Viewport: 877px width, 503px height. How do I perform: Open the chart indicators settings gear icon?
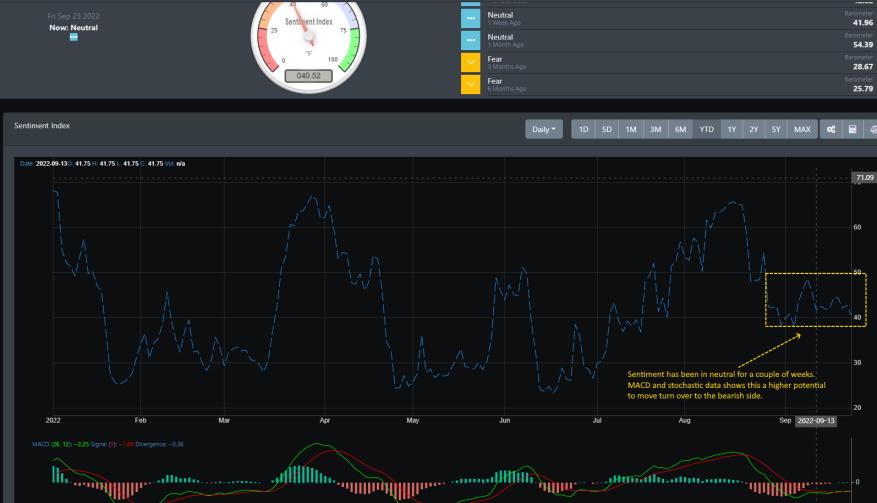click(830, 129)
